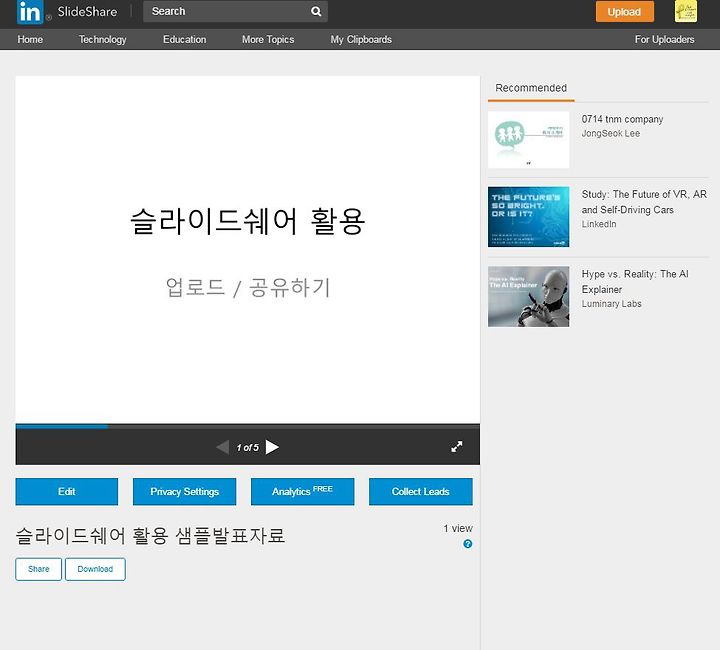Image resolution: width=720 pixels, height=650 pixels.
Task: Click the Download button
Action: coord(95,569)
